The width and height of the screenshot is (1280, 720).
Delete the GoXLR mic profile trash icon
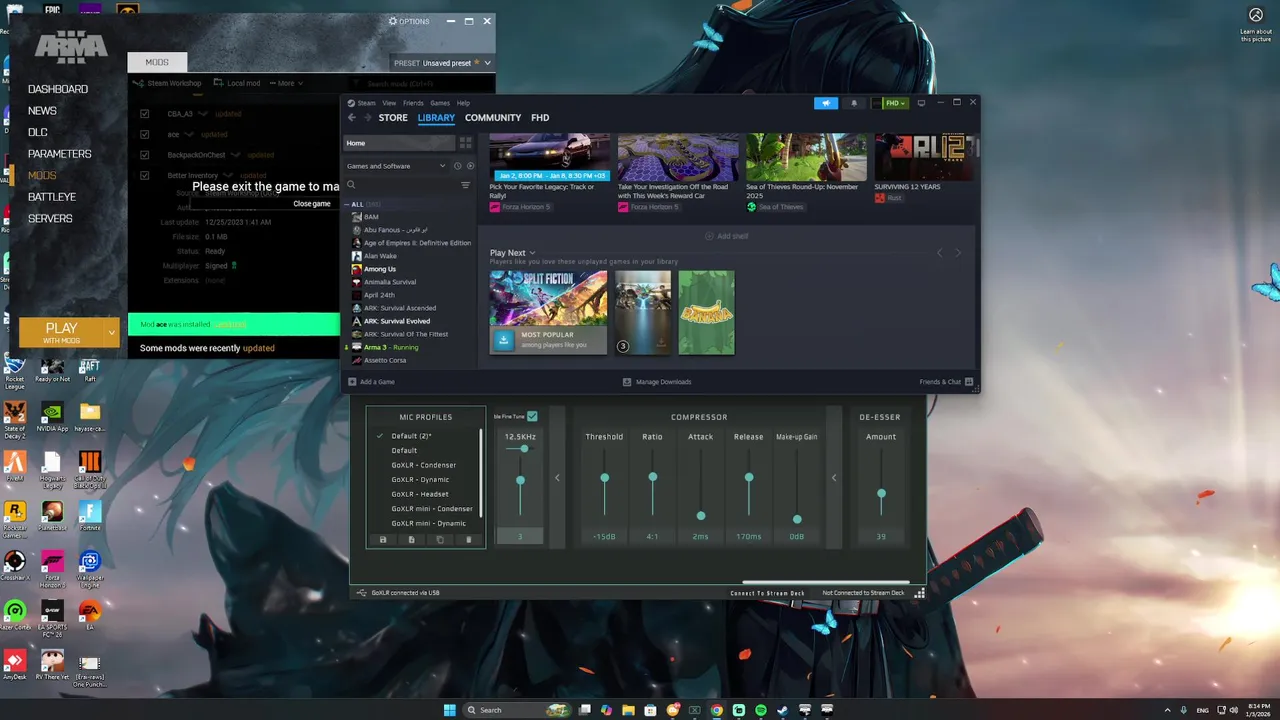click(x=468, y=540)
